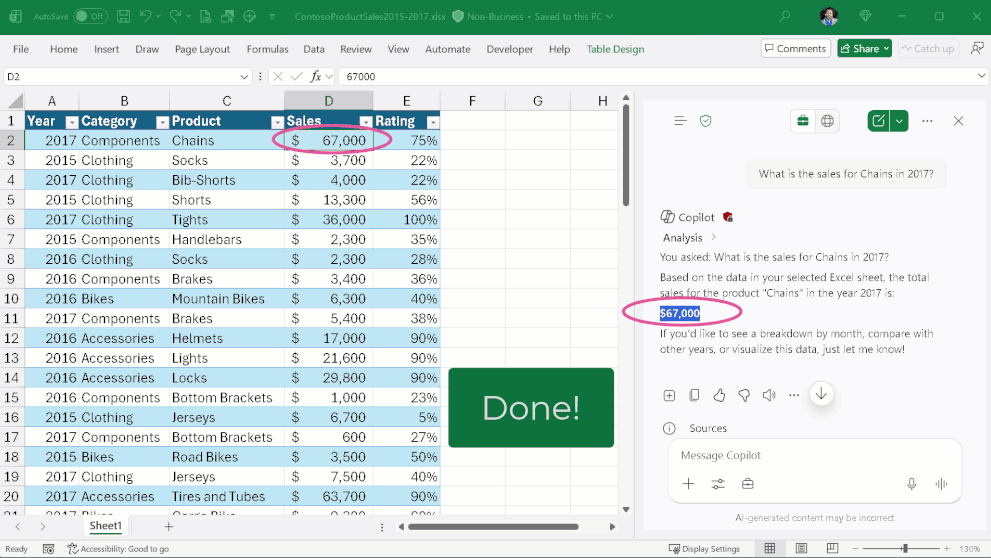Click the Redo arrow icon
Image resolution: width=991 pixels, height=558 pixels.
(x=176, y=16)
